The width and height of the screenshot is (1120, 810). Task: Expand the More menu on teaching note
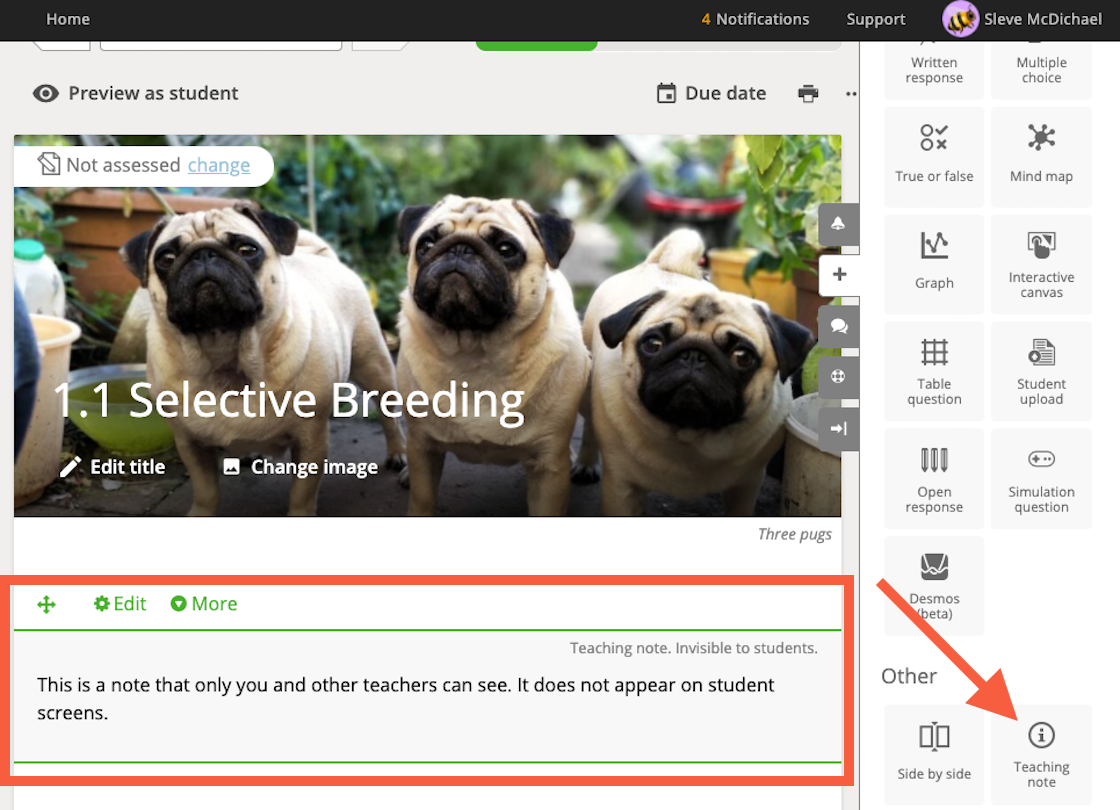[204, 604]
